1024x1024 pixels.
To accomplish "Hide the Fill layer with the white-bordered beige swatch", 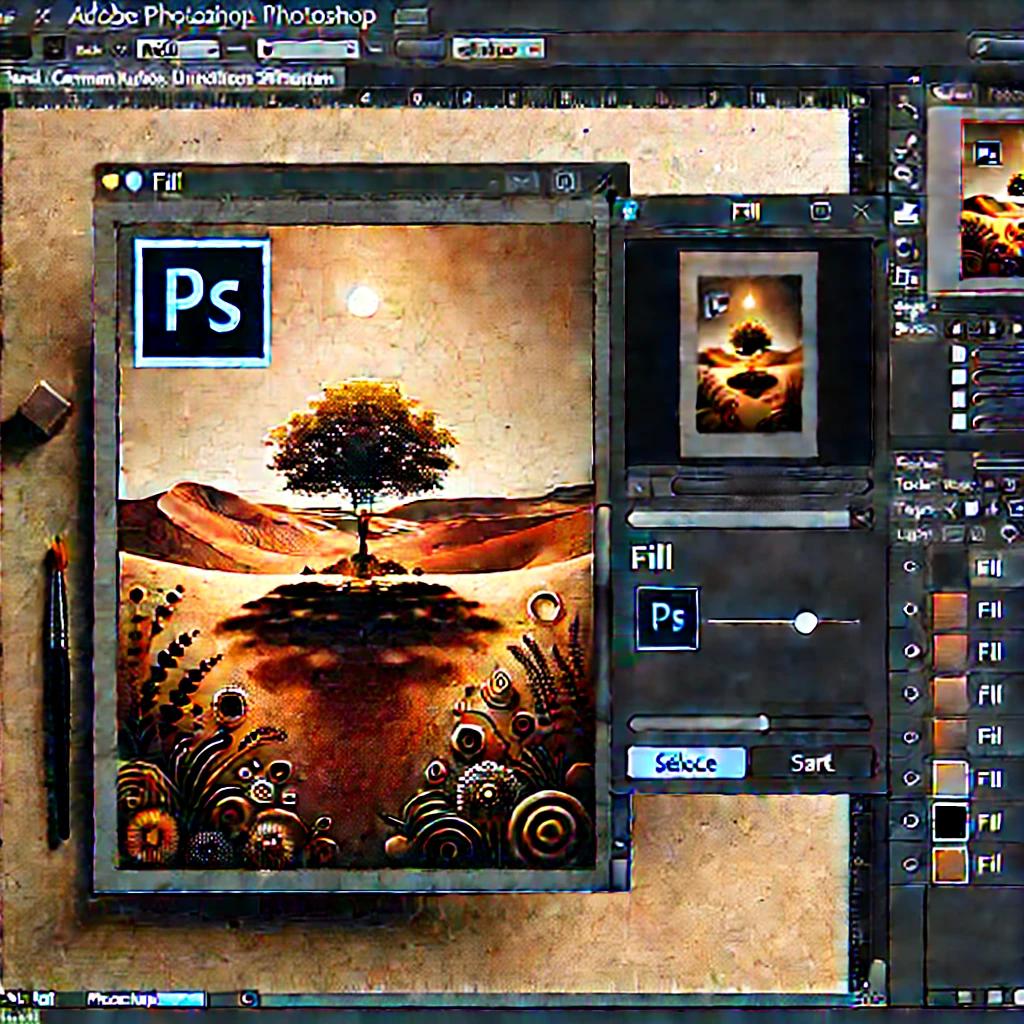I will tap(910, 778).
